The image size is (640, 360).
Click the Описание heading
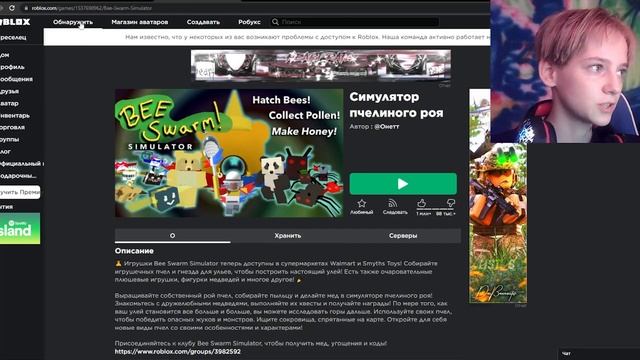click(134, 251)
